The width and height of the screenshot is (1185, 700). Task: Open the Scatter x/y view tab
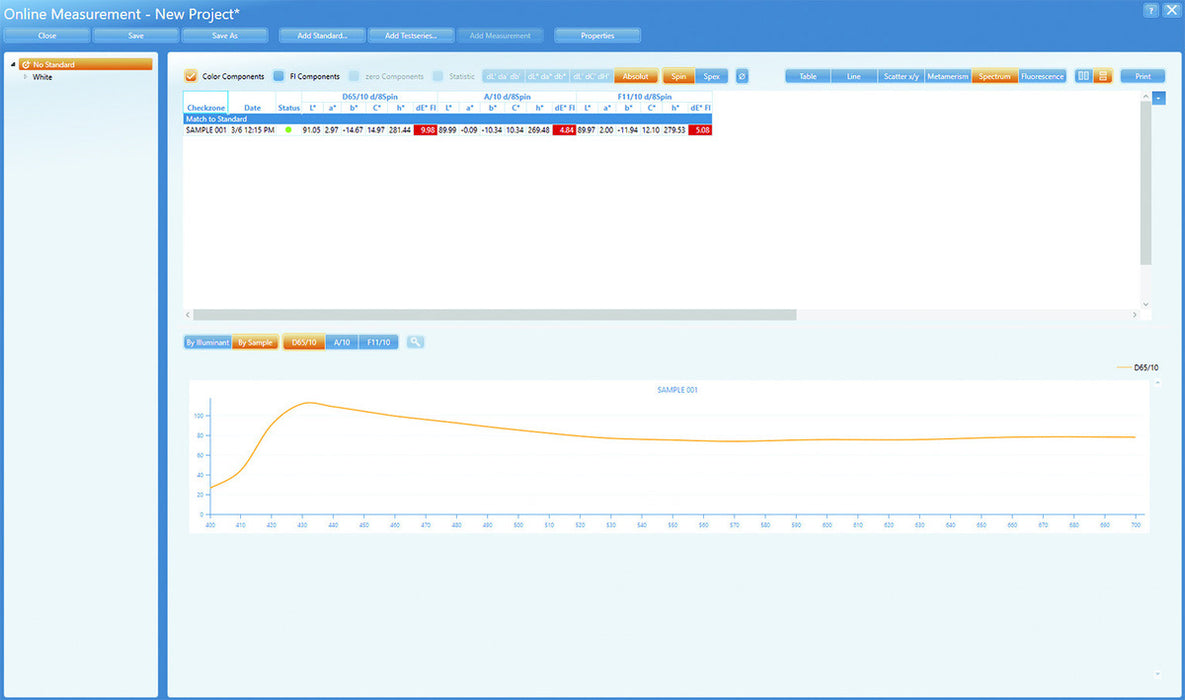coord(900,76)
